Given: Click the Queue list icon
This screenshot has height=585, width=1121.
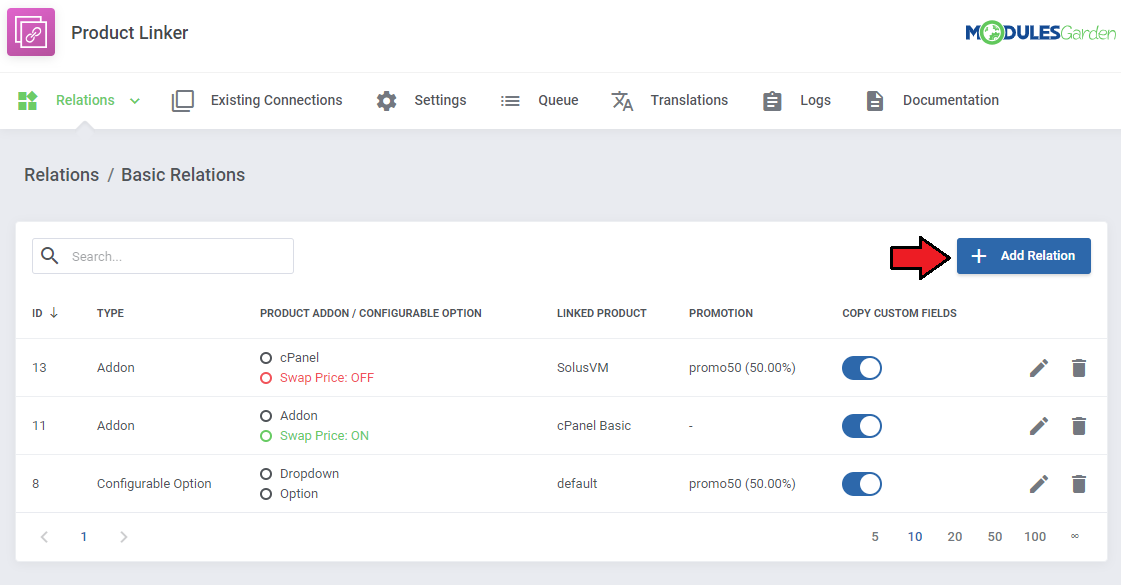Looking at the screenshot, I should [x=510, y=101].
